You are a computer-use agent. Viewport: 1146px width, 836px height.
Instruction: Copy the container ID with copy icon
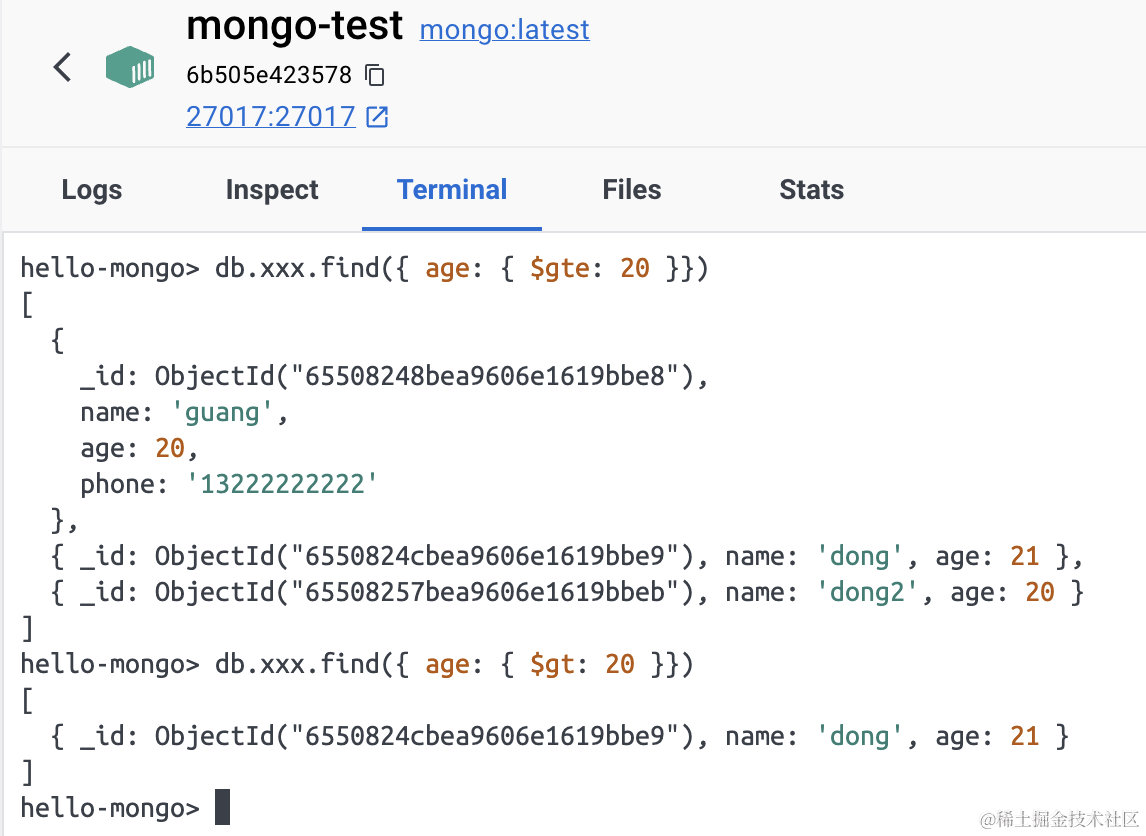pos(375,75)
